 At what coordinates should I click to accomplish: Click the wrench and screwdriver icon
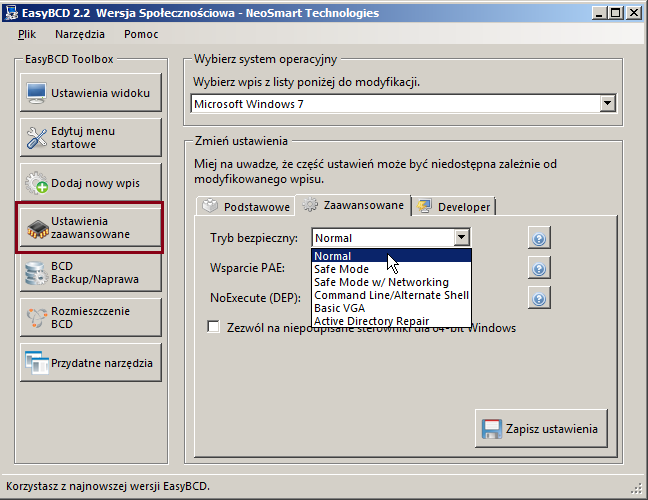(37, 138)
